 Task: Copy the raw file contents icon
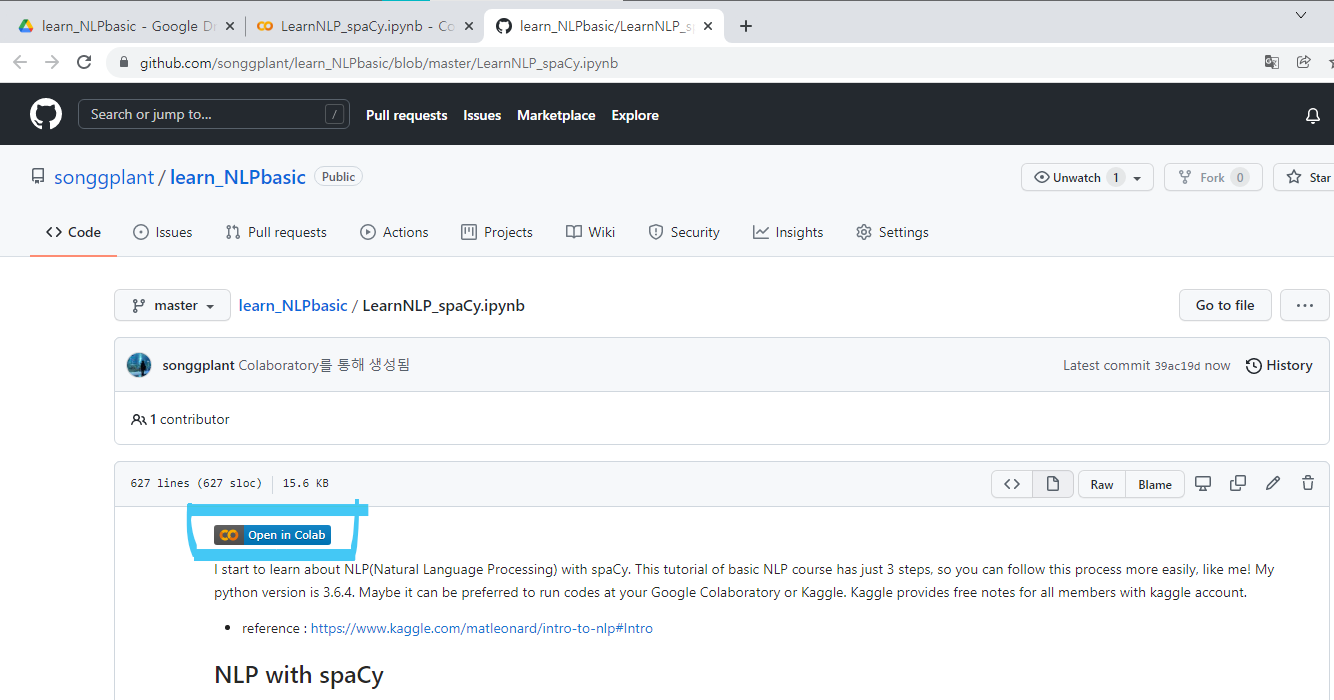1238,483
